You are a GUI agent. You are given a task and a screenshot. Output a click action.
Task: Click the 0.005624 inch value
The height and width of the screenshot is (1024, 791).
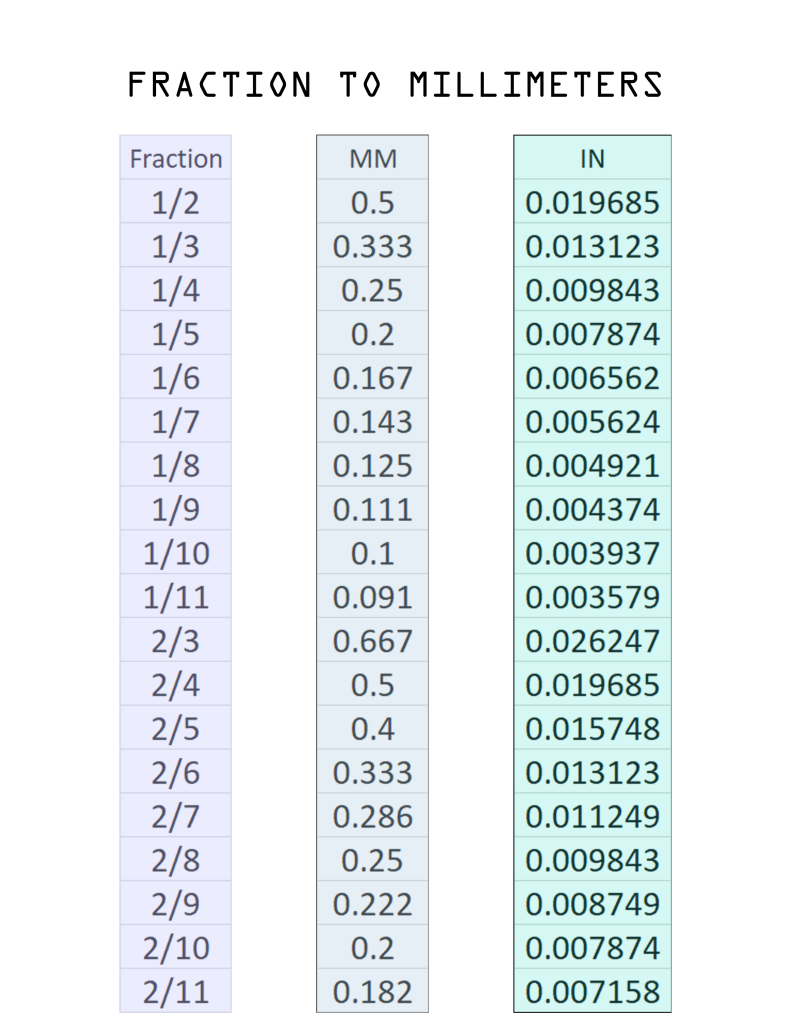tap(592, 421)
